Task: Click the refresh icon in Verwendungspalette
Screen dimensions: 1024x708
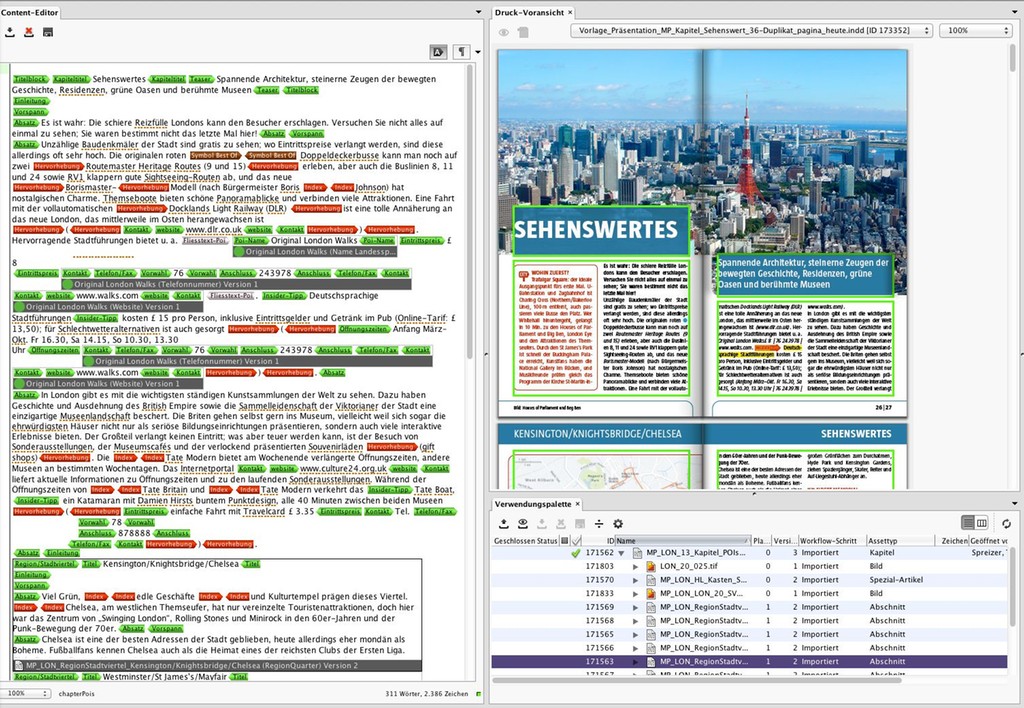Action: 1006,523
